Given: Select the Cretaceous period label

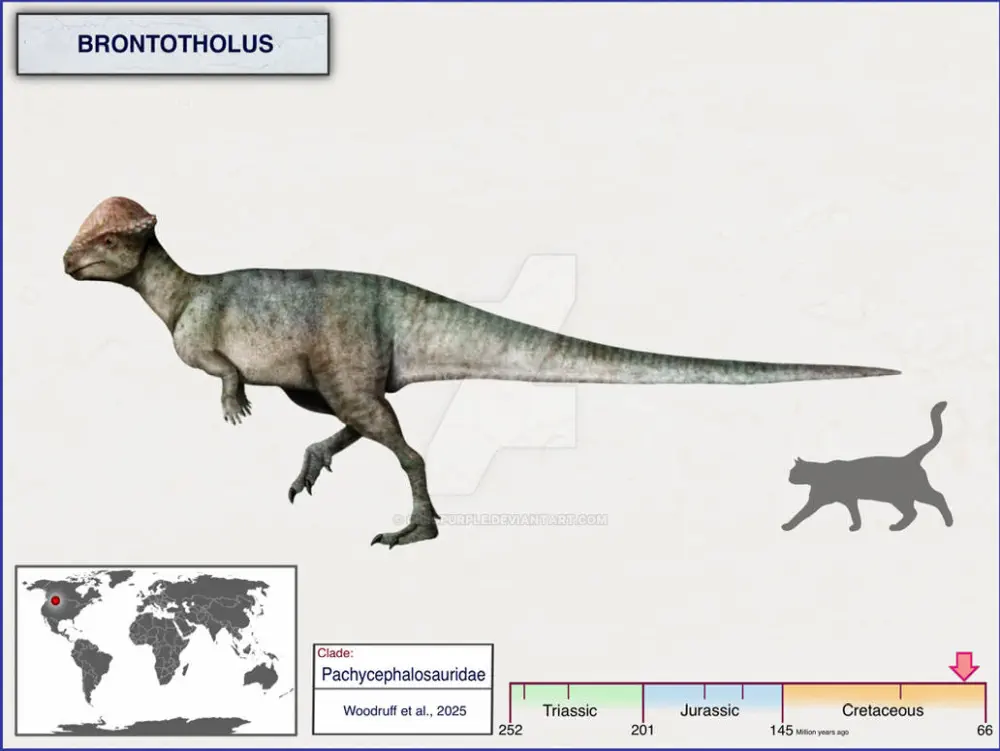Looking at the screenshot, I should click(882, 710).
